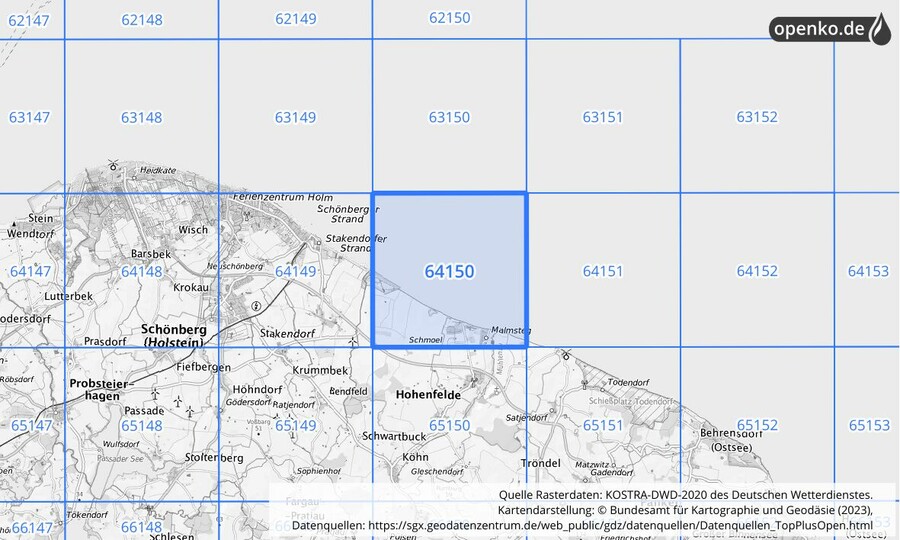
Task: Click grid cell label 63147
Action: (29, 118)
